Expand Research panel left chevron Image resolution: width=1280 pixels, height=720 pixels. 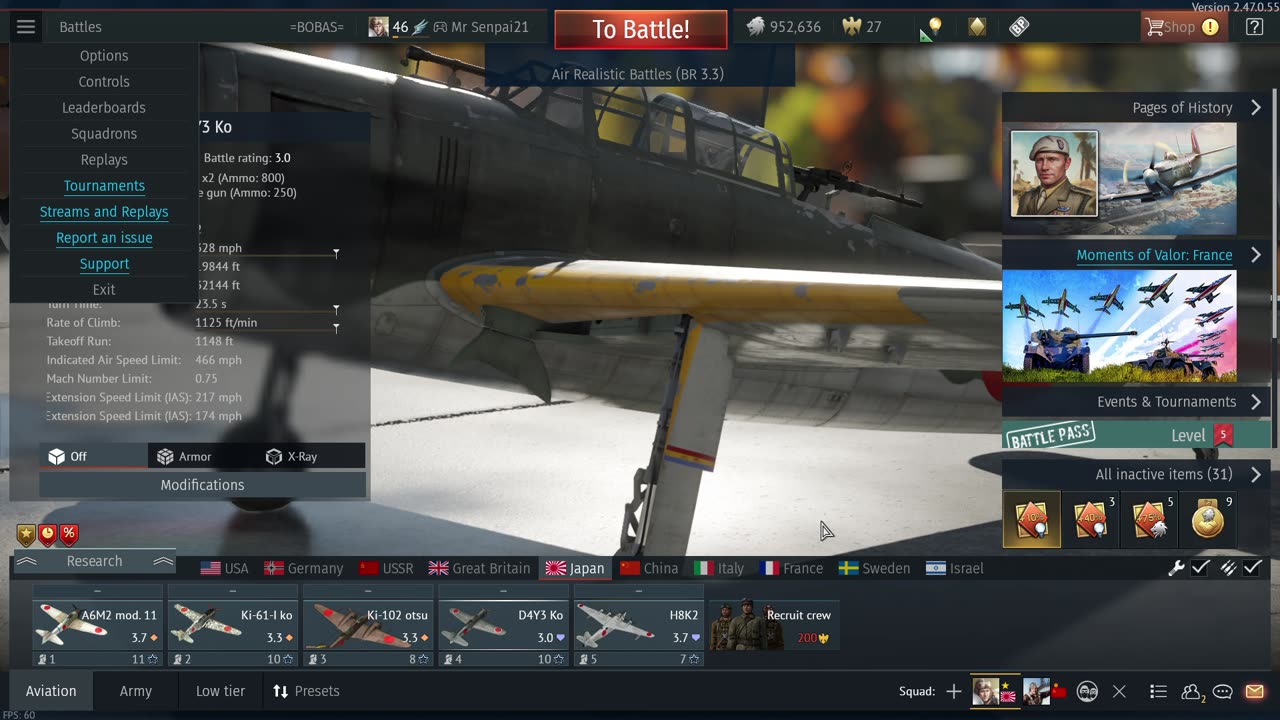(26, 561)
